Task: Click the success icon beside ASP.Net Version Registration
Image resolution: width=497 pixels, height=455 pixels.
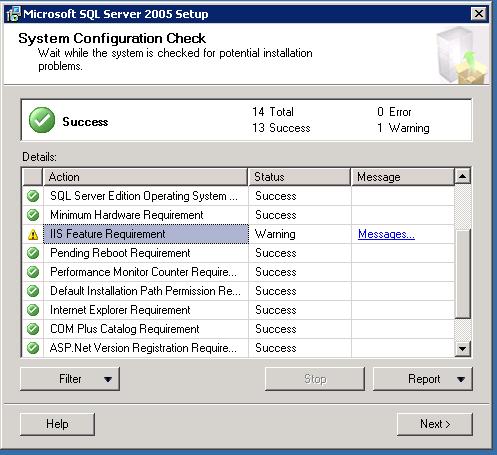Action: pos(33,348)
